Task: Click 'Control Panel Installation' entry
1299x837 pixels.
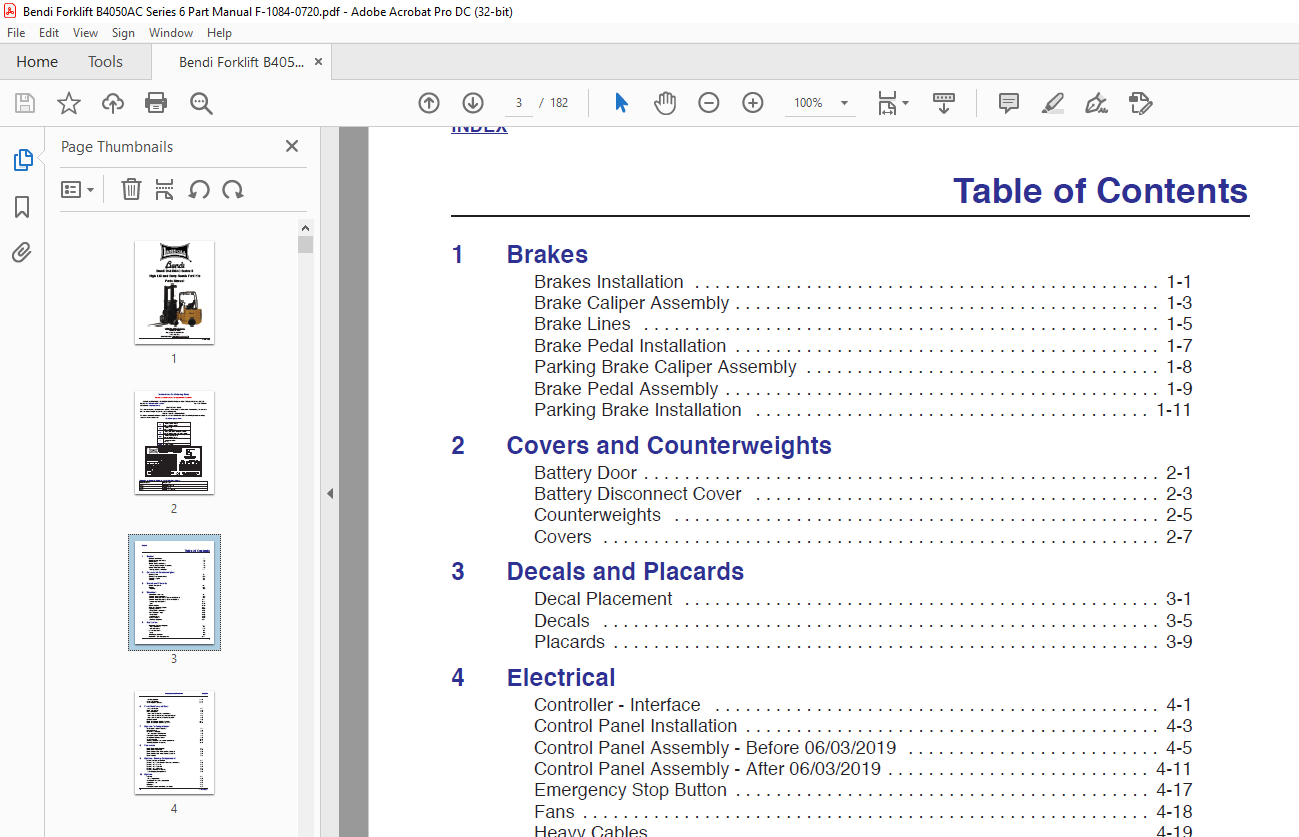Action: tap(635, 726)
